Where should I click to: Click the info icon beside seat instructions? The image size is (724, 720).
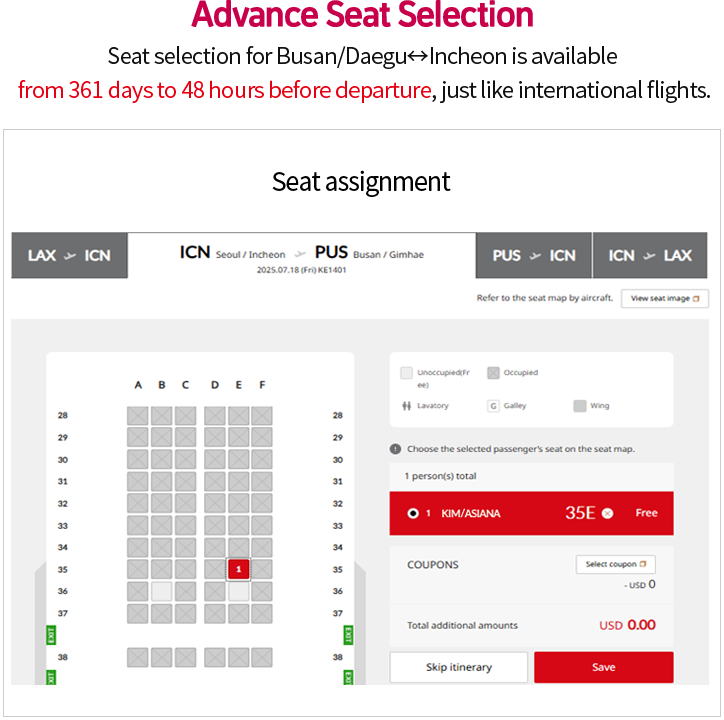coord(395,449)
